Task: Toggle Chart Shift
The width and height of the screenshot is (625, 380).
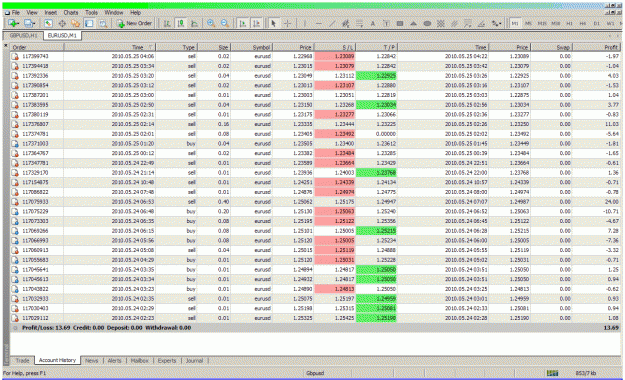Action: [x=256, y=24]
